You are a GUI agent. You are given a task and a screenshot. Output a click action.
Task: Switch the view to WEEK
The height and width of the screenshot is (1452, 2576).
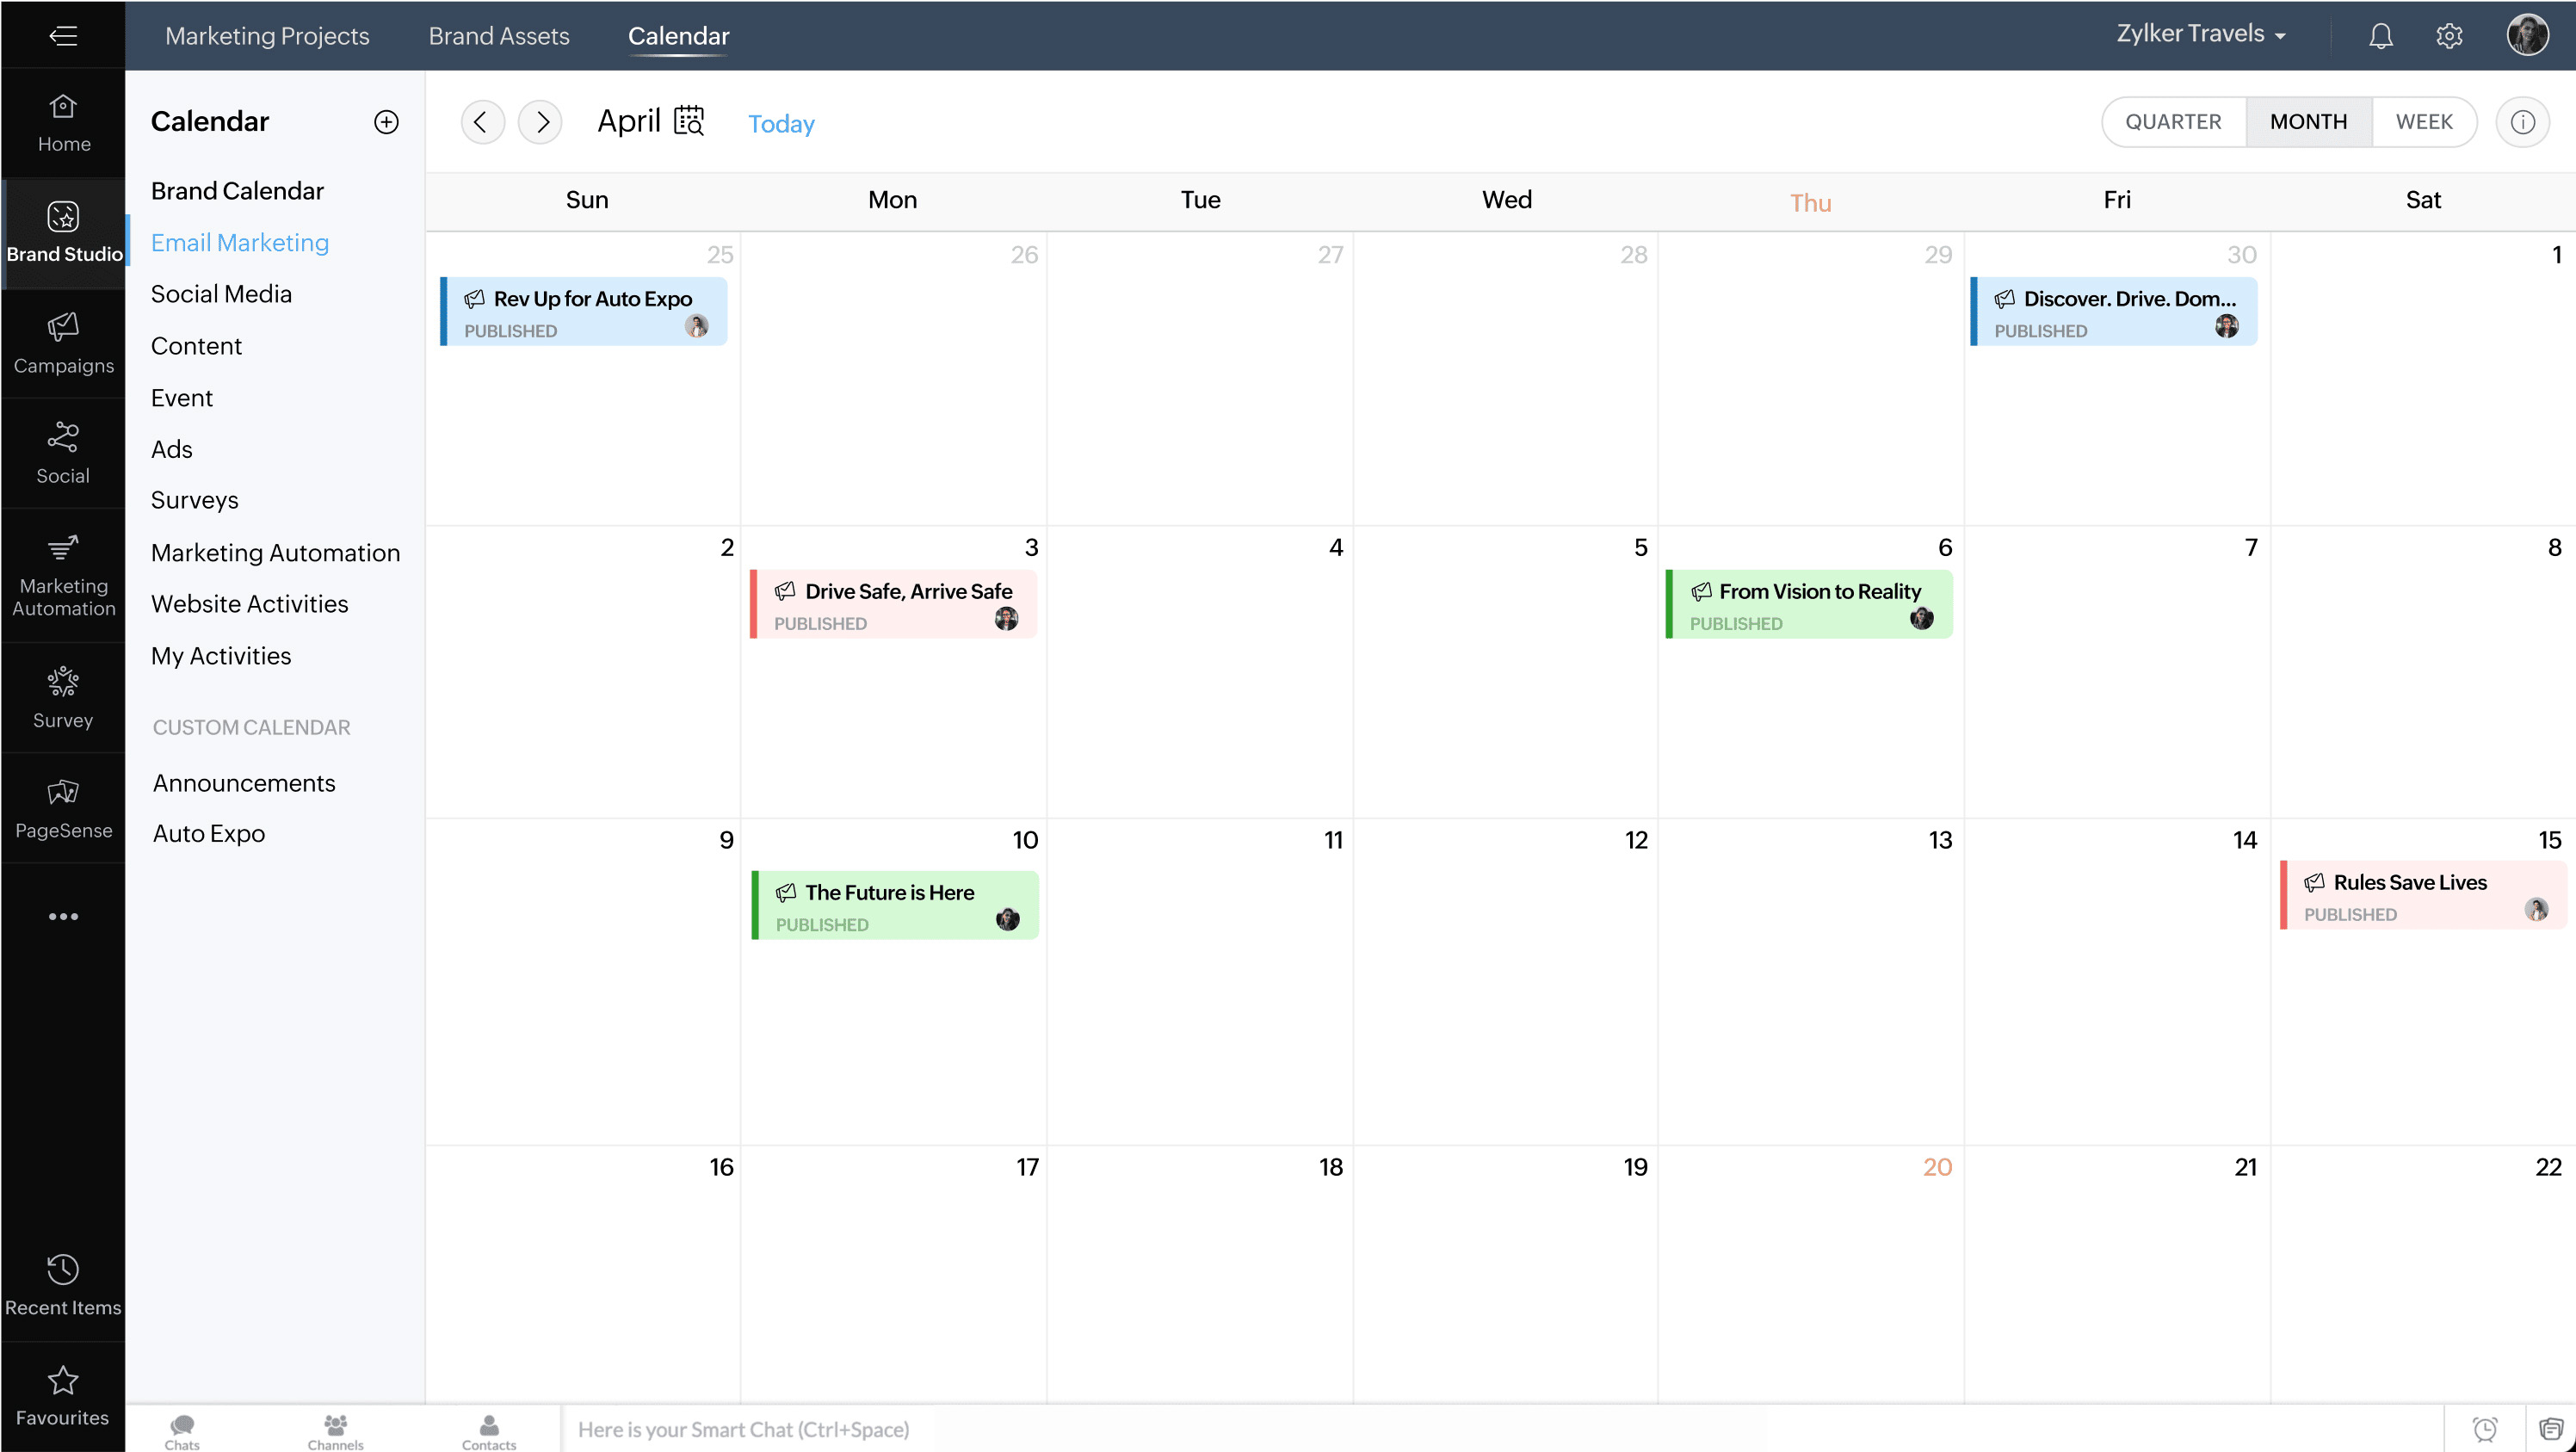coord(2423,122)
